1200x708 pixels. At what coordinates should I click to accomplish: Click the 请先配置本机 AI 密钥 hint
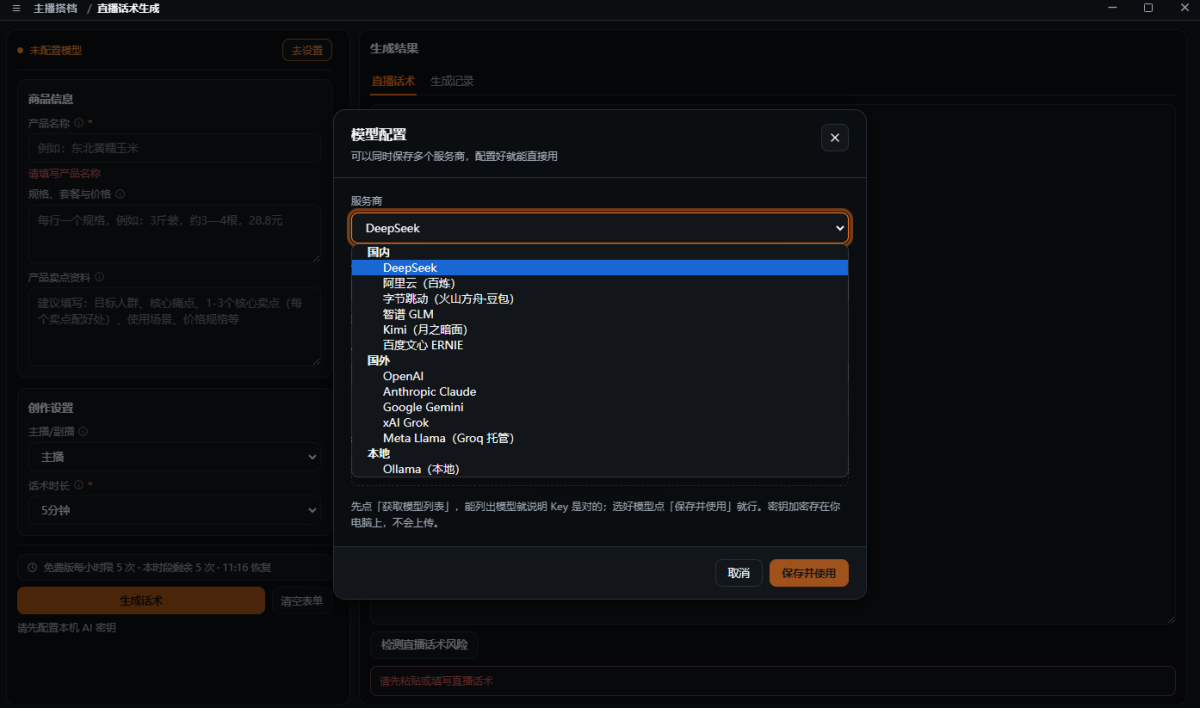67,628
